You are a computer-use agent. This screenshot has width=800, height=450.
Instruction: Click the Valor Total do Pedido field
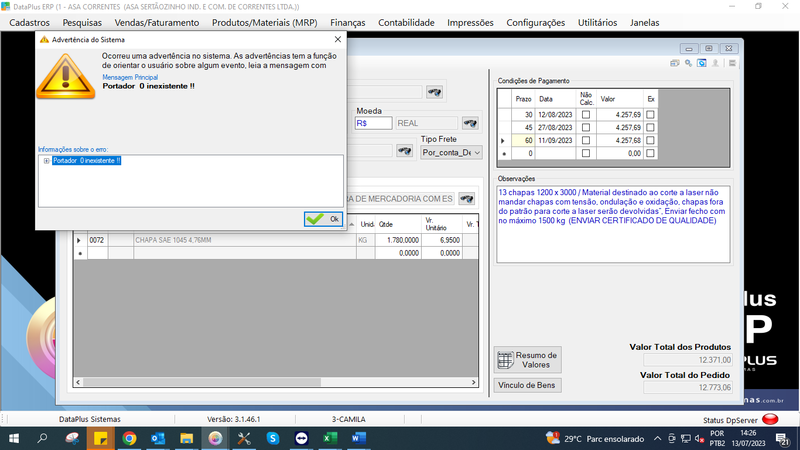[x=688, y=387]
